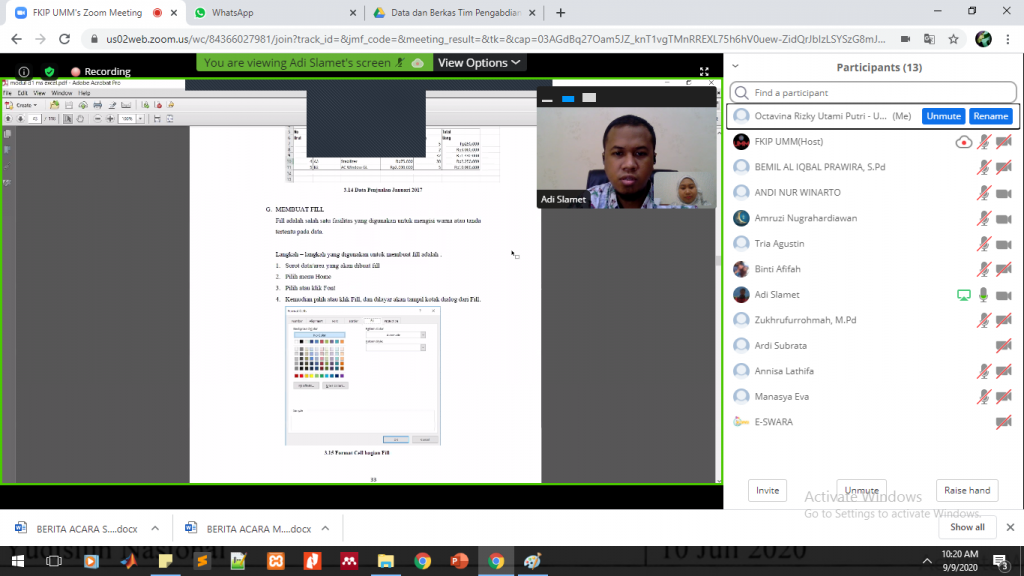The height and width of the screenshot is (576, 1024).
Task: Click the meeting information icon
Action: tap(24, 72)
